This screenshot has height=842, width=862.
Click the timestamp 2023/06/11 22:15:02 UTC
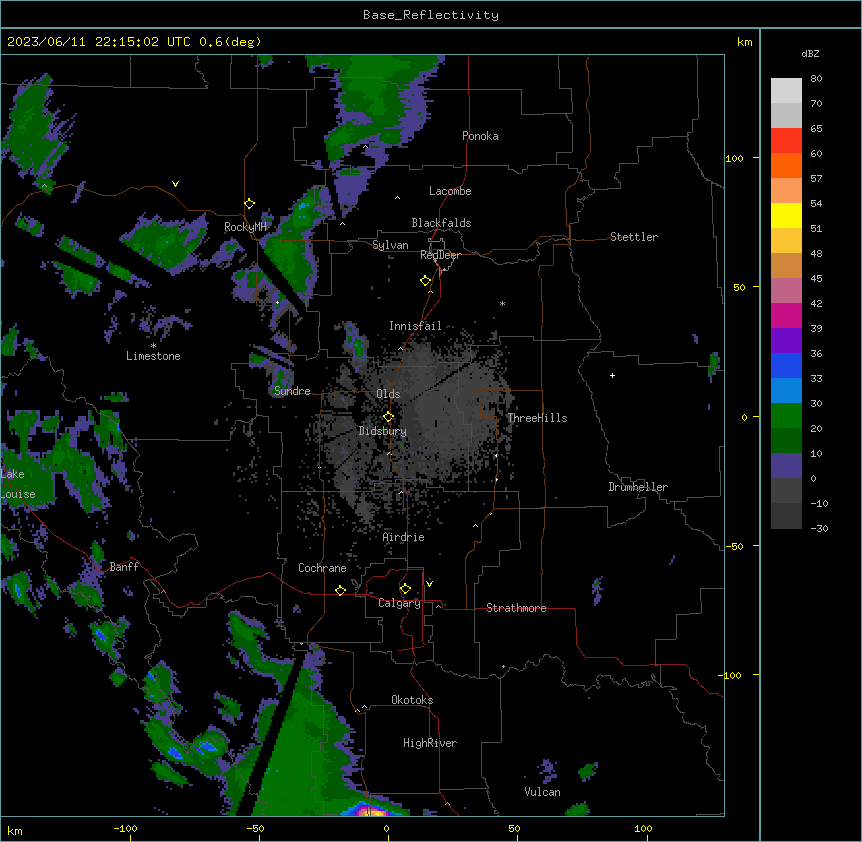[98, 42]
